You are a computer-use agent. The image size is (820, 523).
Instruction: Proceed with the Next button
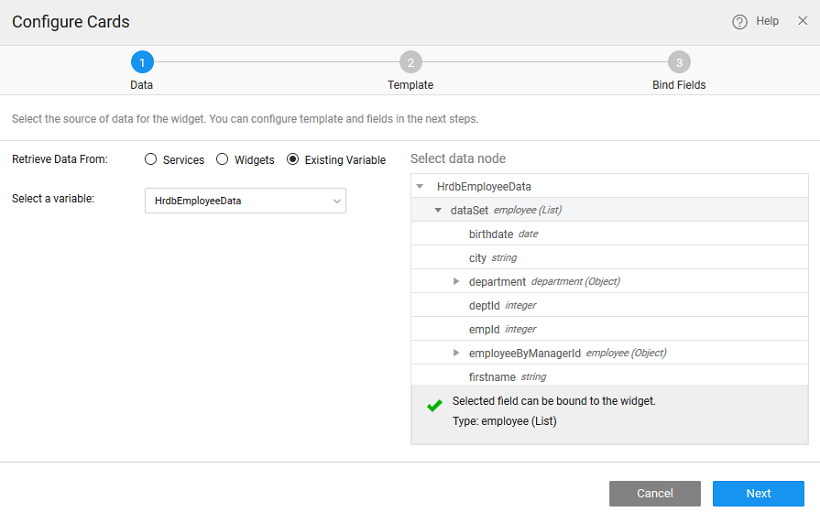tap(758, 493)
